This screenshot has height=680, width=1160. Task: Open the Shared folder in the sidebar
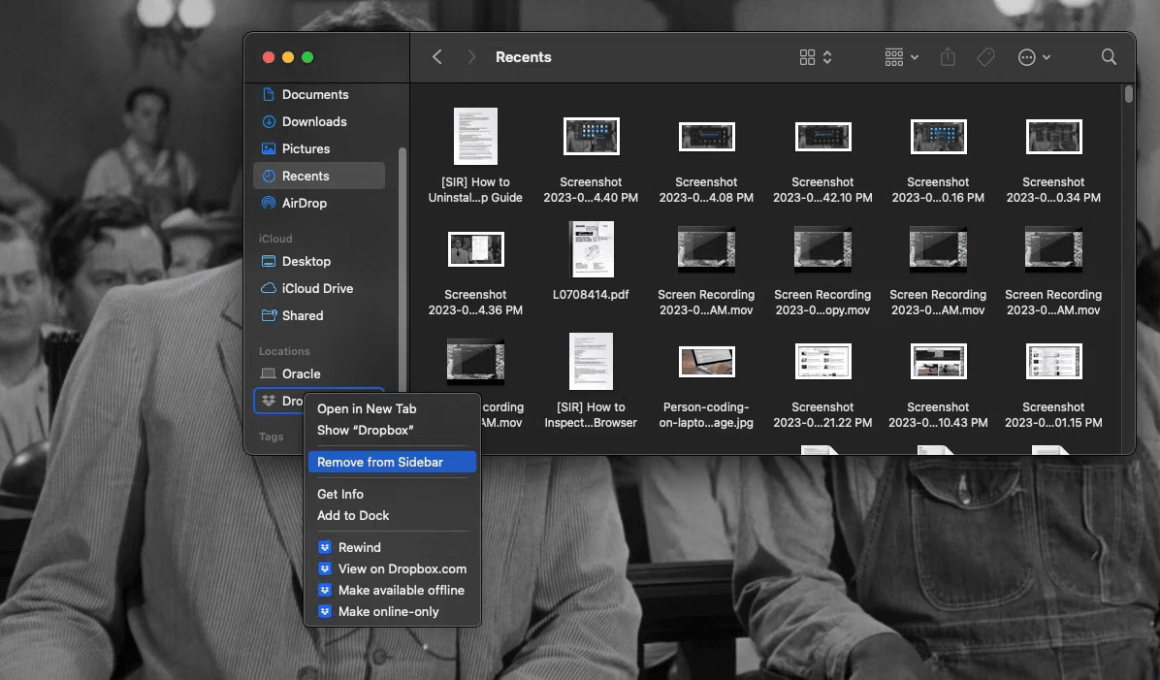coord(319,315)
